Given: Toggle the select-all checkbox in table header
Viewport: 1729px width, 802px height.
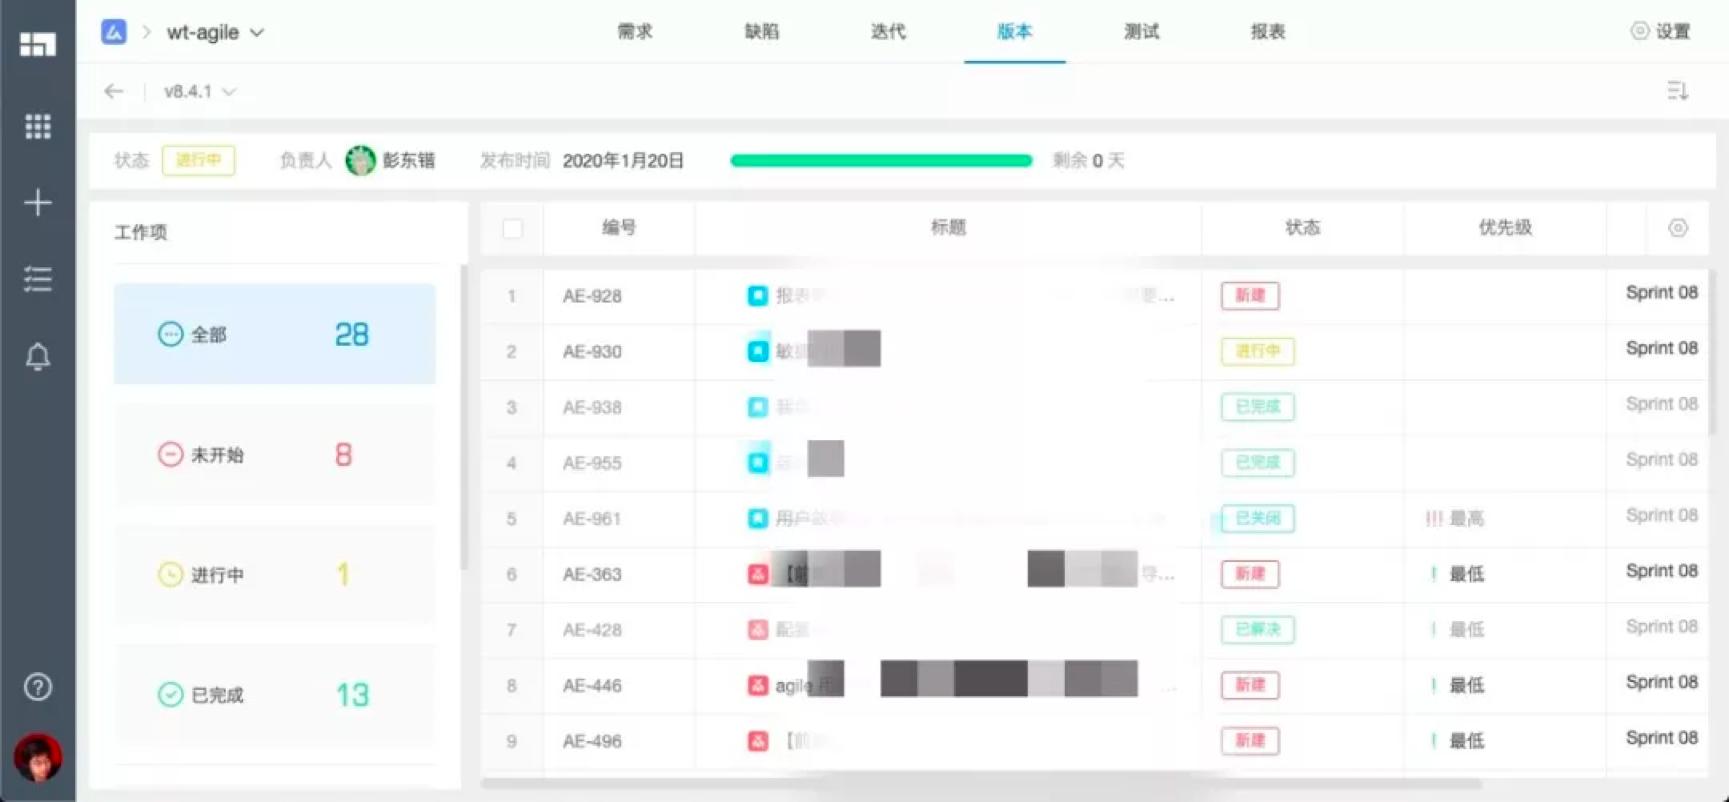Looking at the screenshot, I should pos(512,228).
